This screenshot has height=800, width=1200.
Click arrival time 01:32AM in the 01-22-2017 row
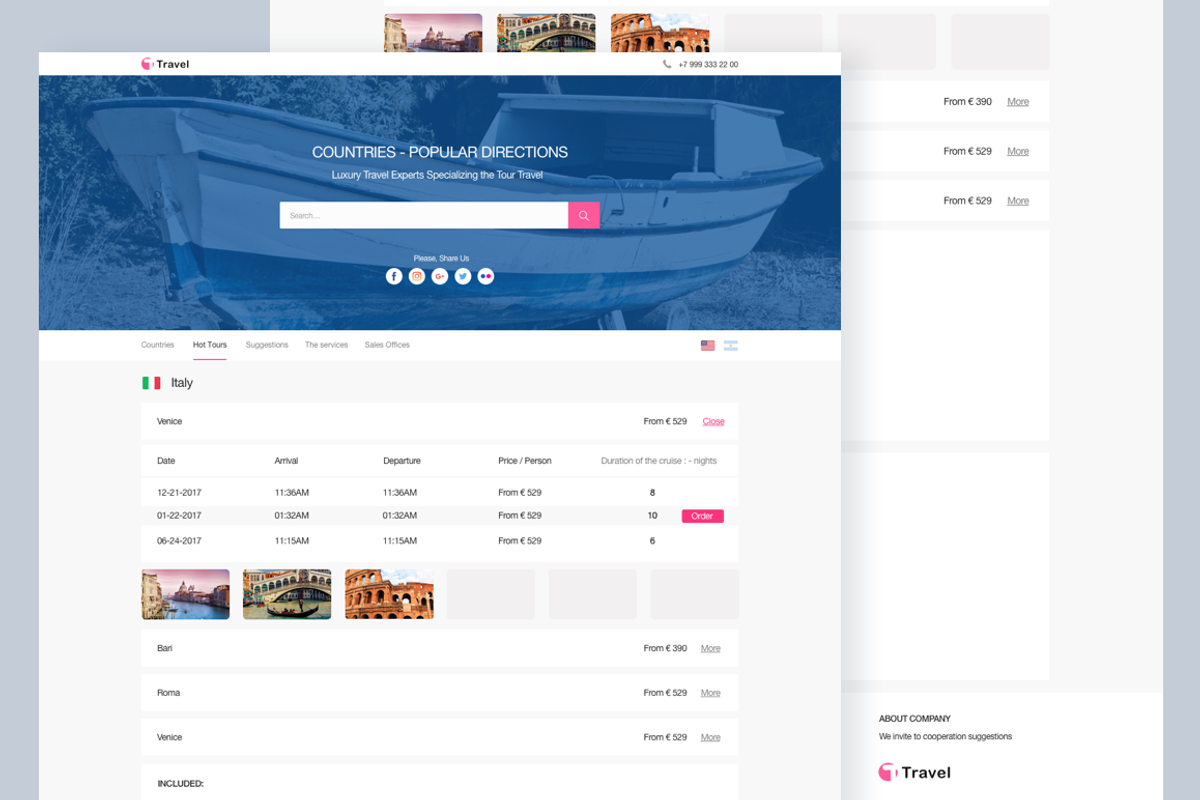coord(292,516)
